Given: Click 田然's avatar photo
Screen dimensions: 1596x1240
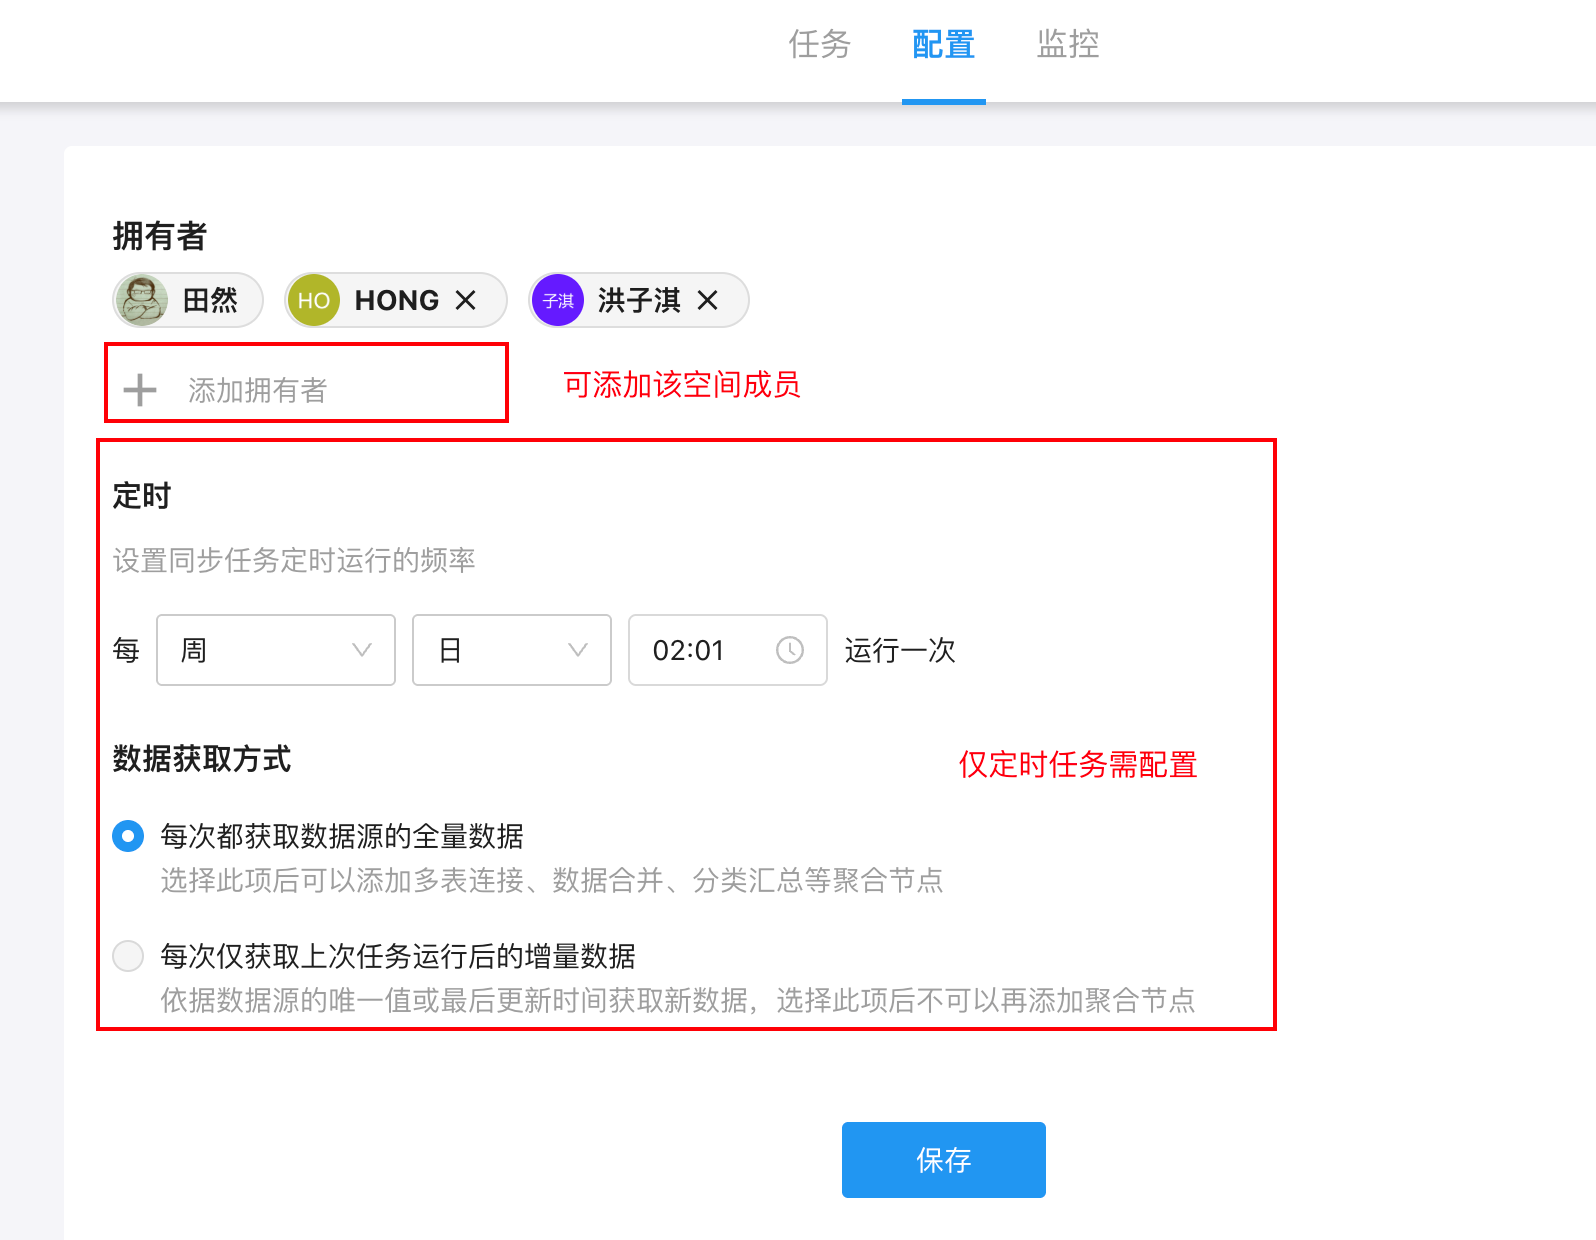Looking at the screenshot, I should (x=141, y=300).
